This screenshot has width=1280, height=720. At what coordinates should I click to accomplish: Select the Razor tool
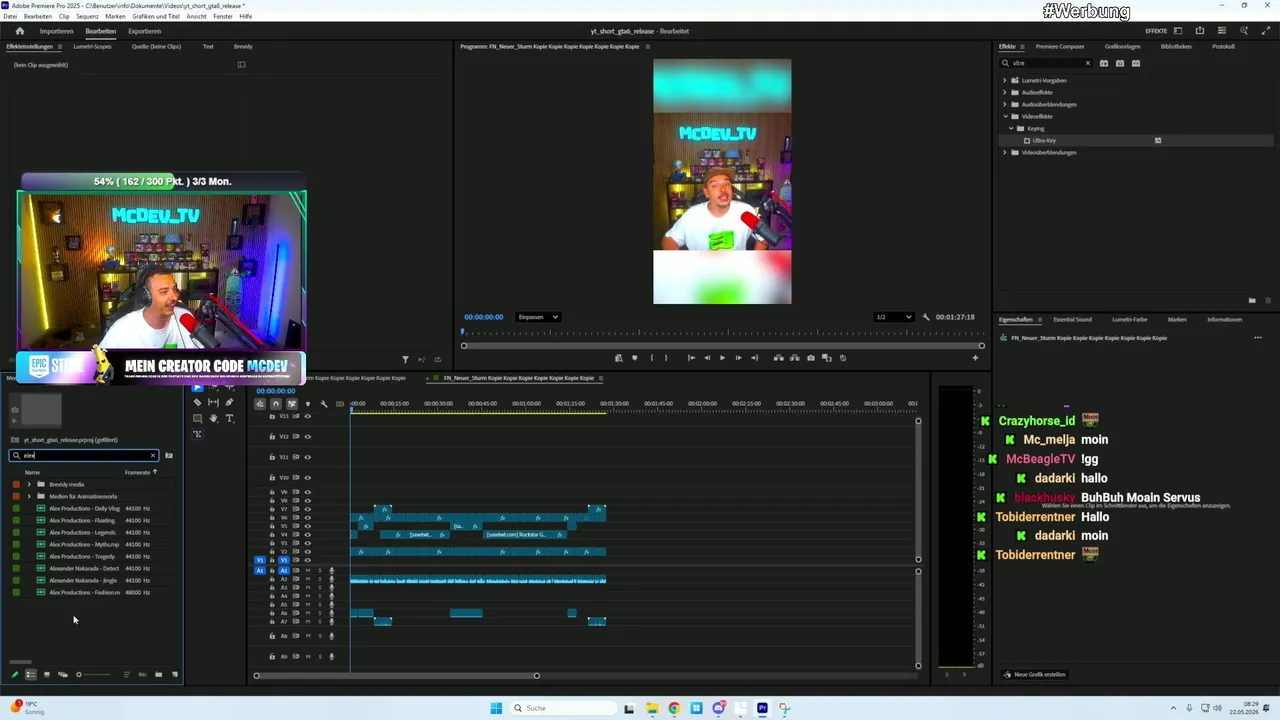[197, 402]
